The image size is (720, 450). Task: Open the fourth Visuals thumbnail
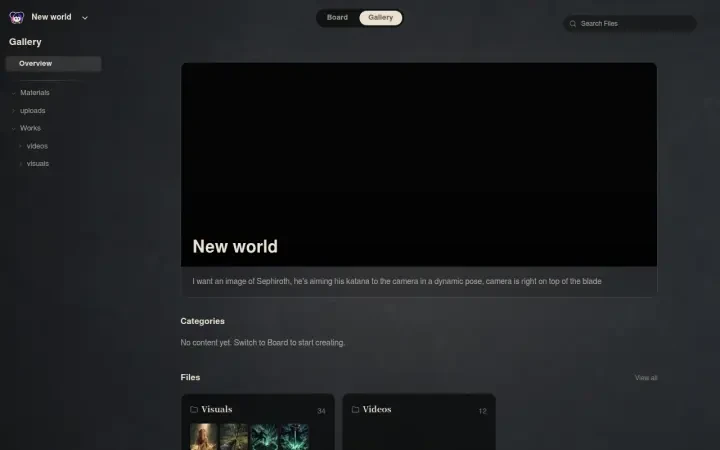pos(295,437)
